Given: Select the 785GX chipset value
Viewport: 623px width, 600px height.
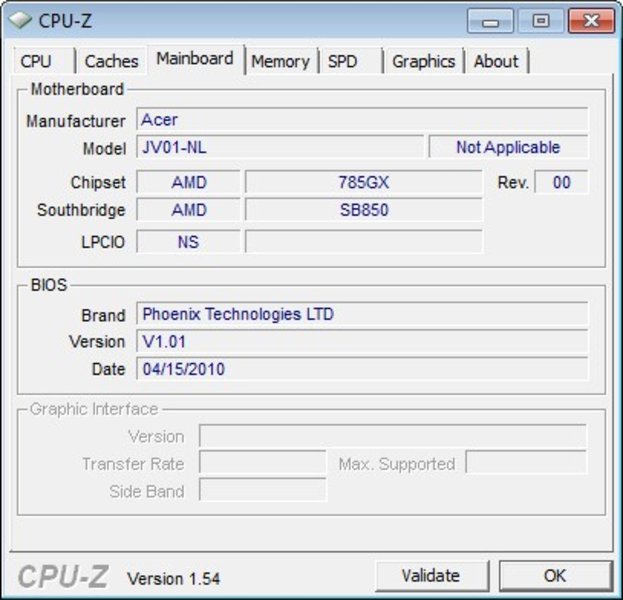Looking at the screenshot, I should tap(364, 182).
